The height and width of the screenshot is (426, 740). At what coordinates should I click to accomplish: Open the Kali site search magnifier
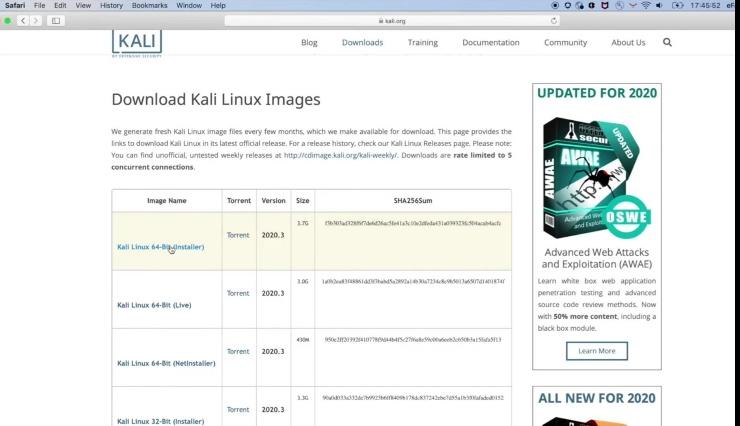(667, 42)
